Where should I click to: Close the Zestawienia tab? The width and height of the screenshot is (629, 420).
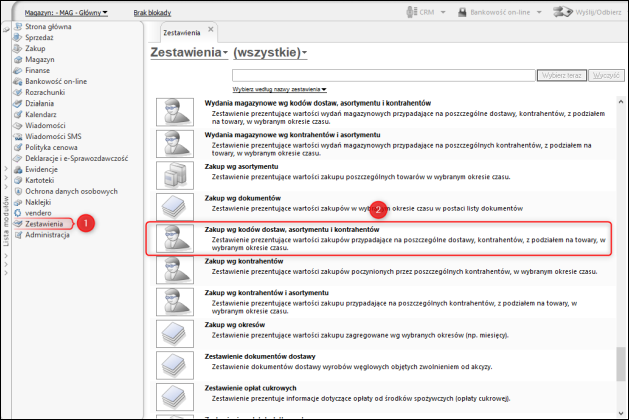pos(211,29)
